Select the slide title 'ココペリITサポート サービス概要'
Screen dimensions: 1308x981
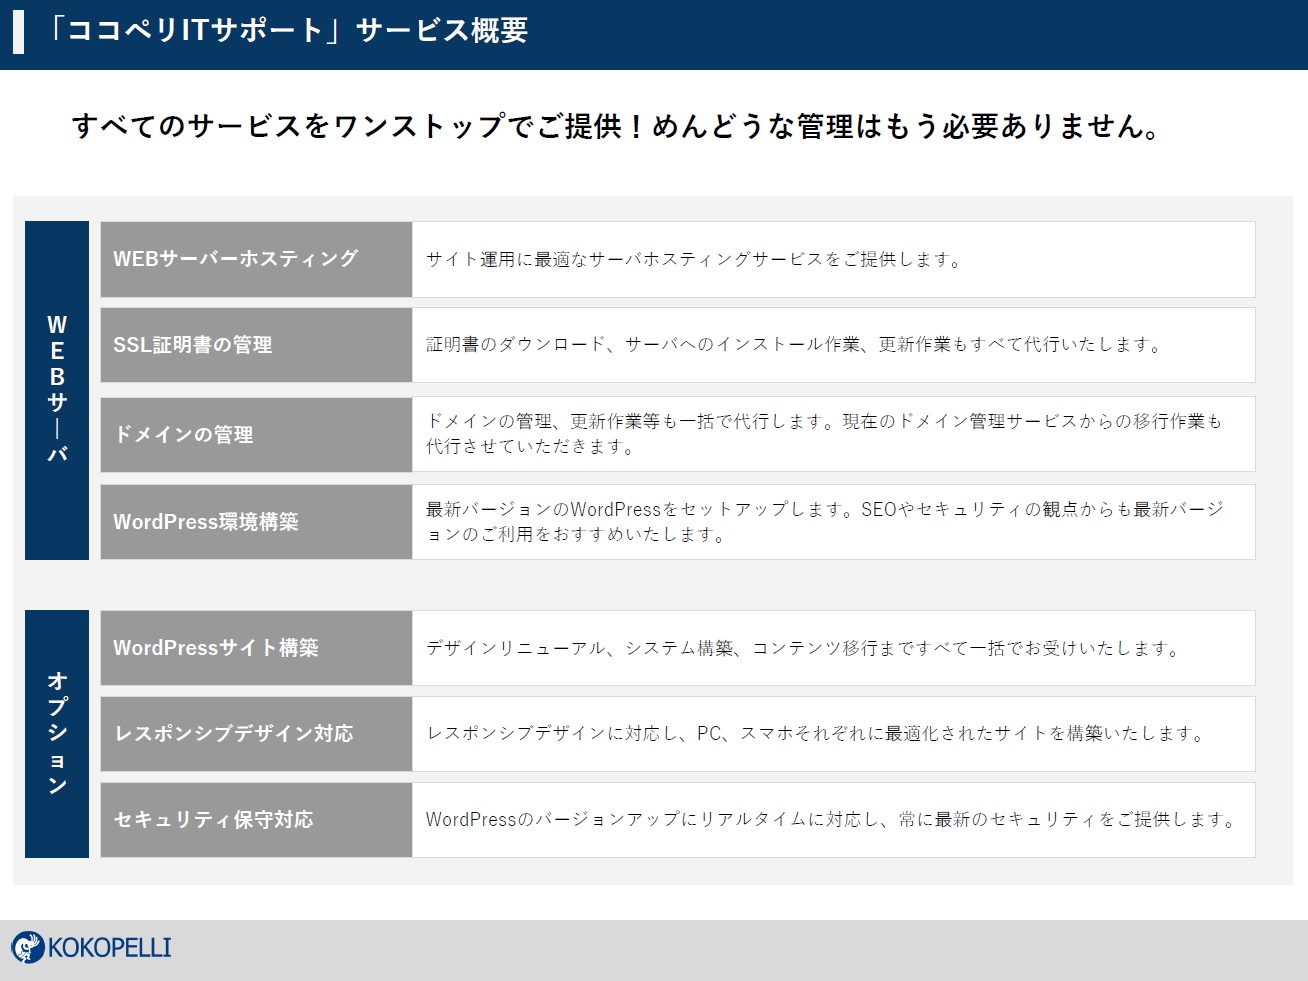[288, 31]
